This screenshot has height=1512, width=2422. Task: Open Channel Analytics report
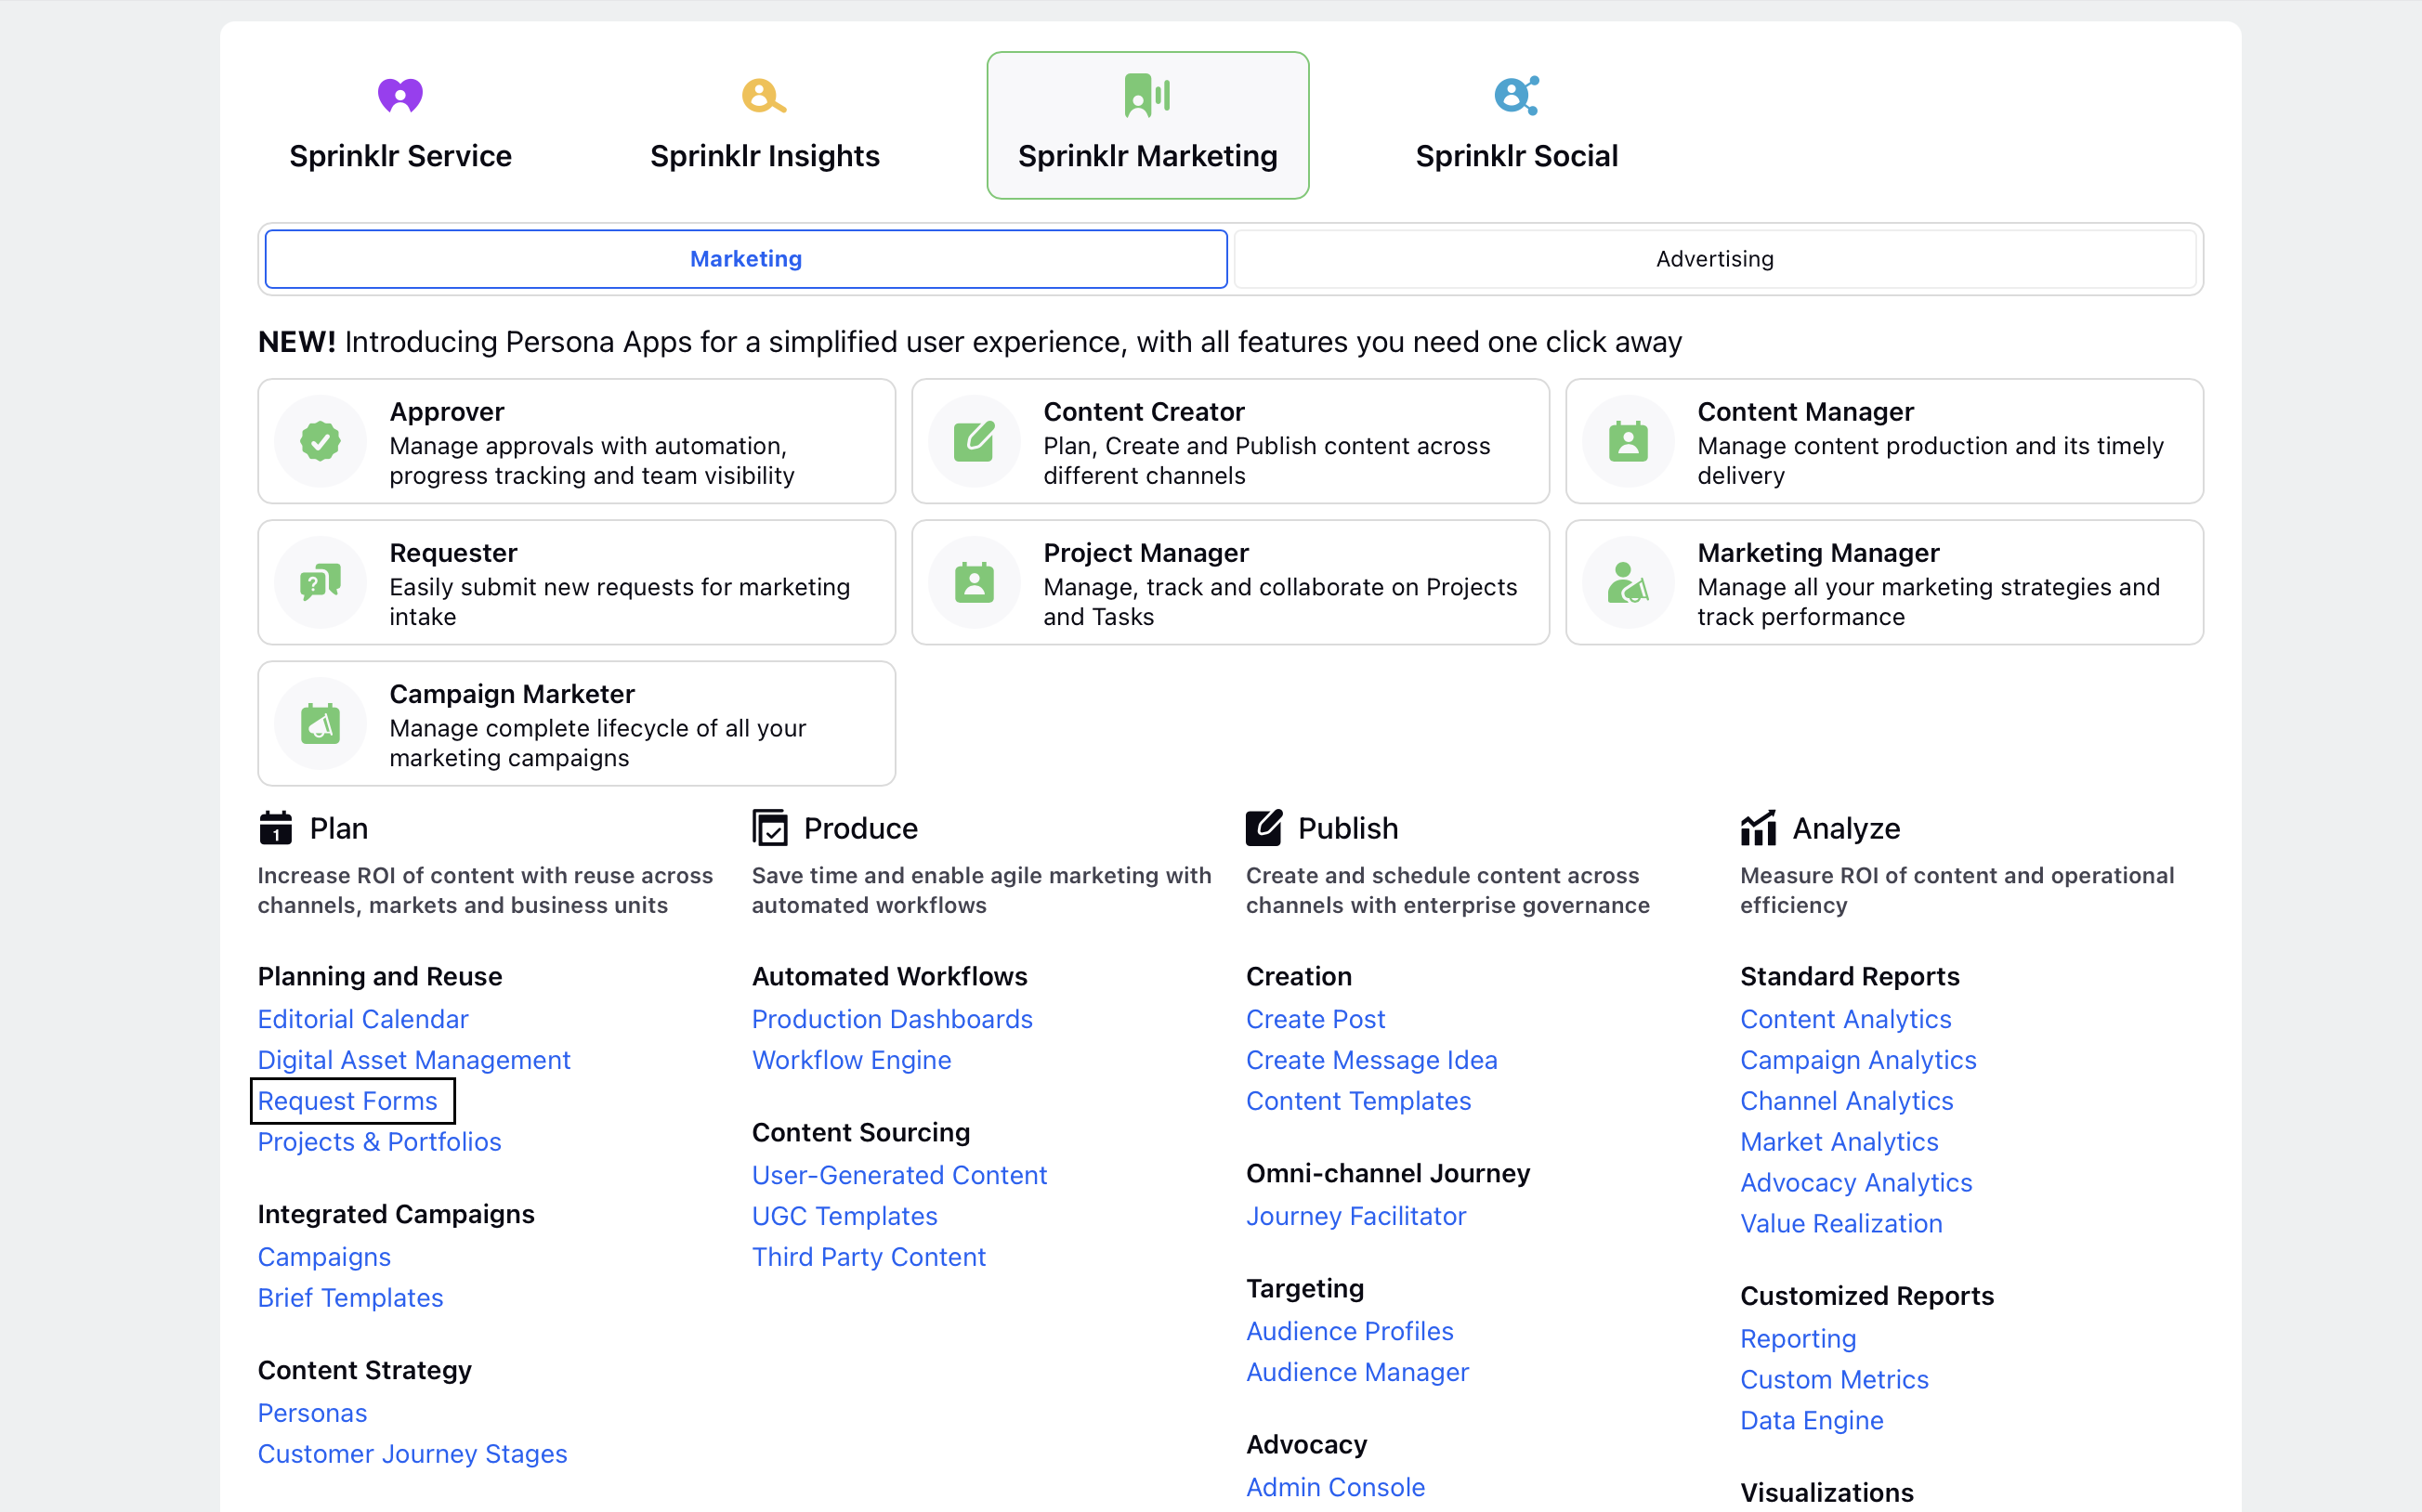[1846, 1101]
